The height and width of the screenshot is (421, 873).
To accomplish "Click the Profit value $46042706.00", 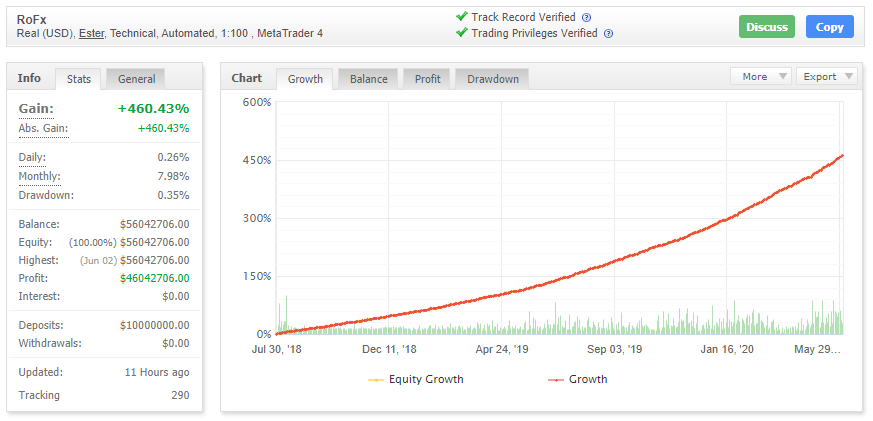I will pyautogui.click(x=154, y=278).
